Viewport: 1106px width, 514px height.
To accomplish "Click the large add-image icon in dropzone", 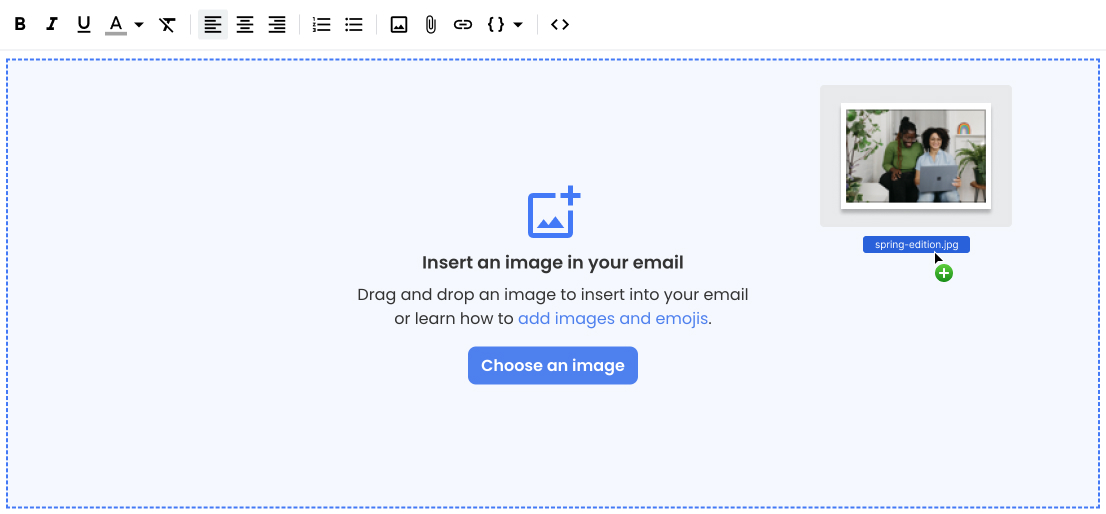I will coord(554,212).
